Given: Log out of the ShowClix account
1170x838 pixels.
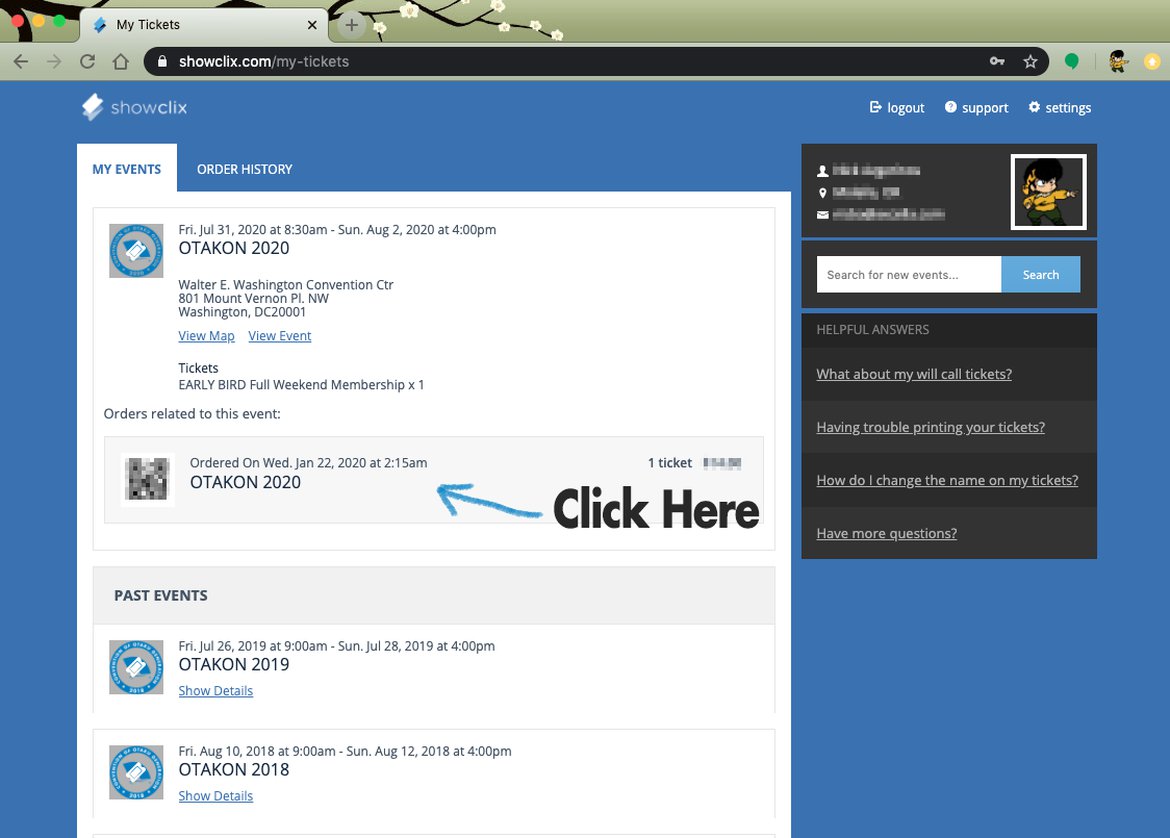Looking at the screenshot, I should point(897,107).
